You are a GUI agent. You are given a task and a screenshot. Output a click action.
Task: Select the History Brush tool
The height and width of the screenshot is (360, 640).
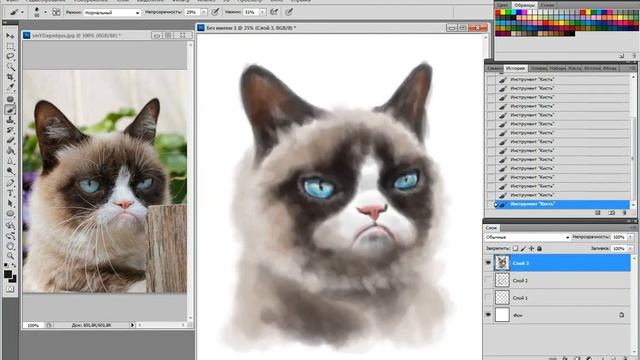click(x=10, y=130)
